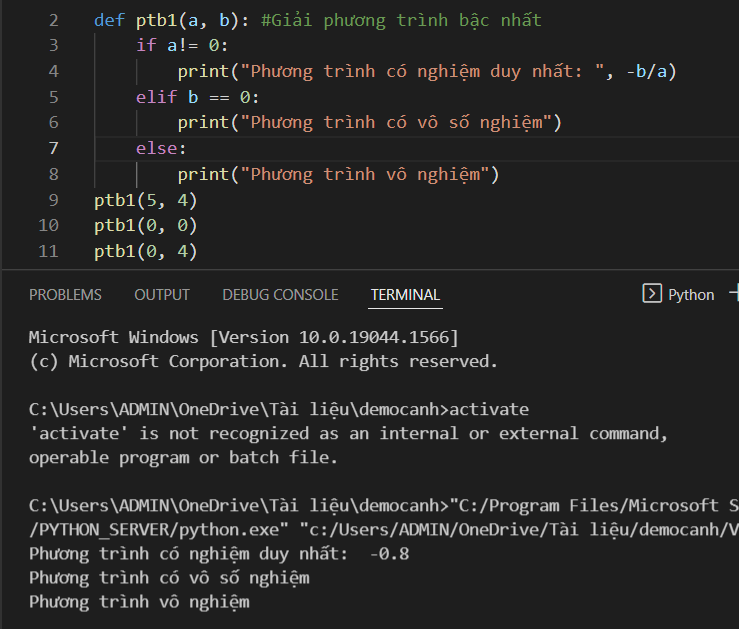739x629 pixels.
Task: Click the def ptb1(a, b) function definition
Action: click(x=172, y=20)
